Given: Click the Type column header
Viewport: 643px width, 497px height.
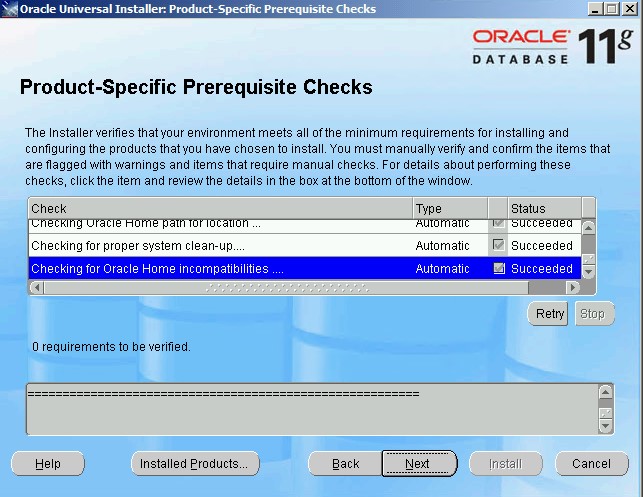Looking at the screenshot, I should tap(450, 208).
